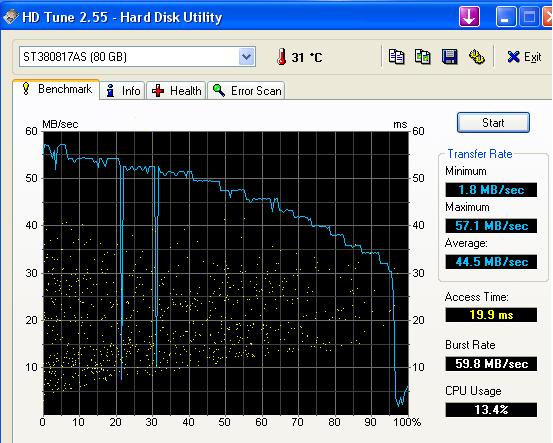Start the benchmark test
This screenshot has height=443, width=553.
(493, 123)
